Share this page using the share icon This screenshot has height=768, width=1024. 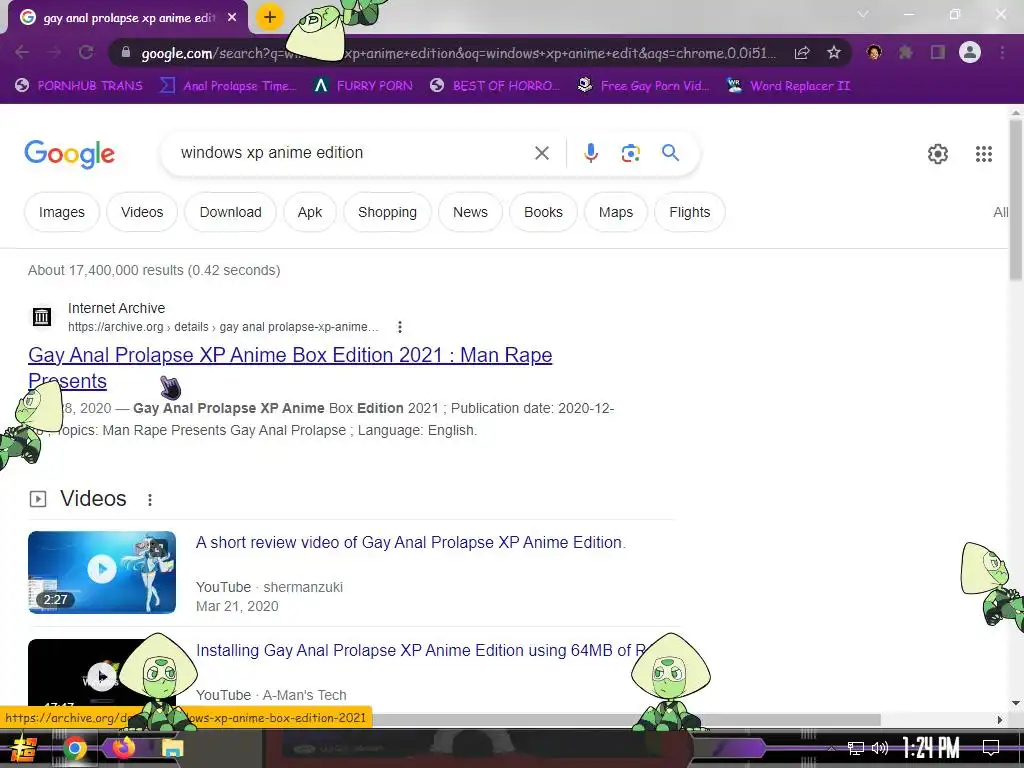tap(802, 53)
